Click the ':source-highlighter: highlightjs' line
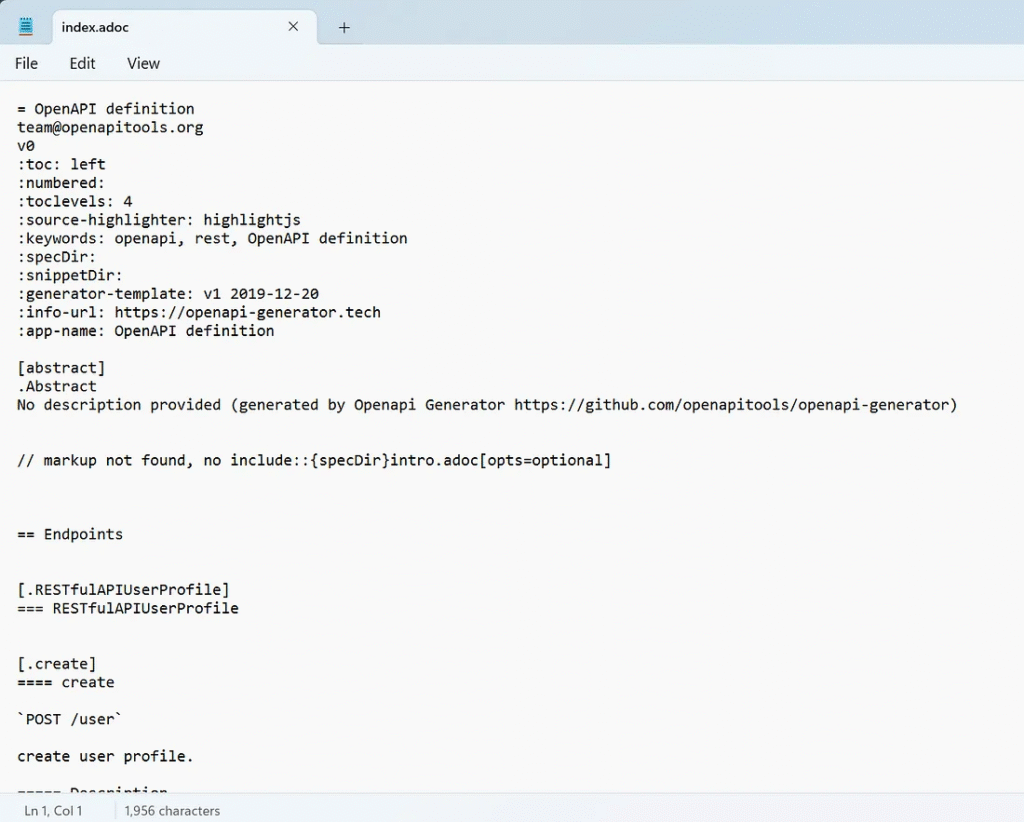1024x822 pixels. [159, 220]
